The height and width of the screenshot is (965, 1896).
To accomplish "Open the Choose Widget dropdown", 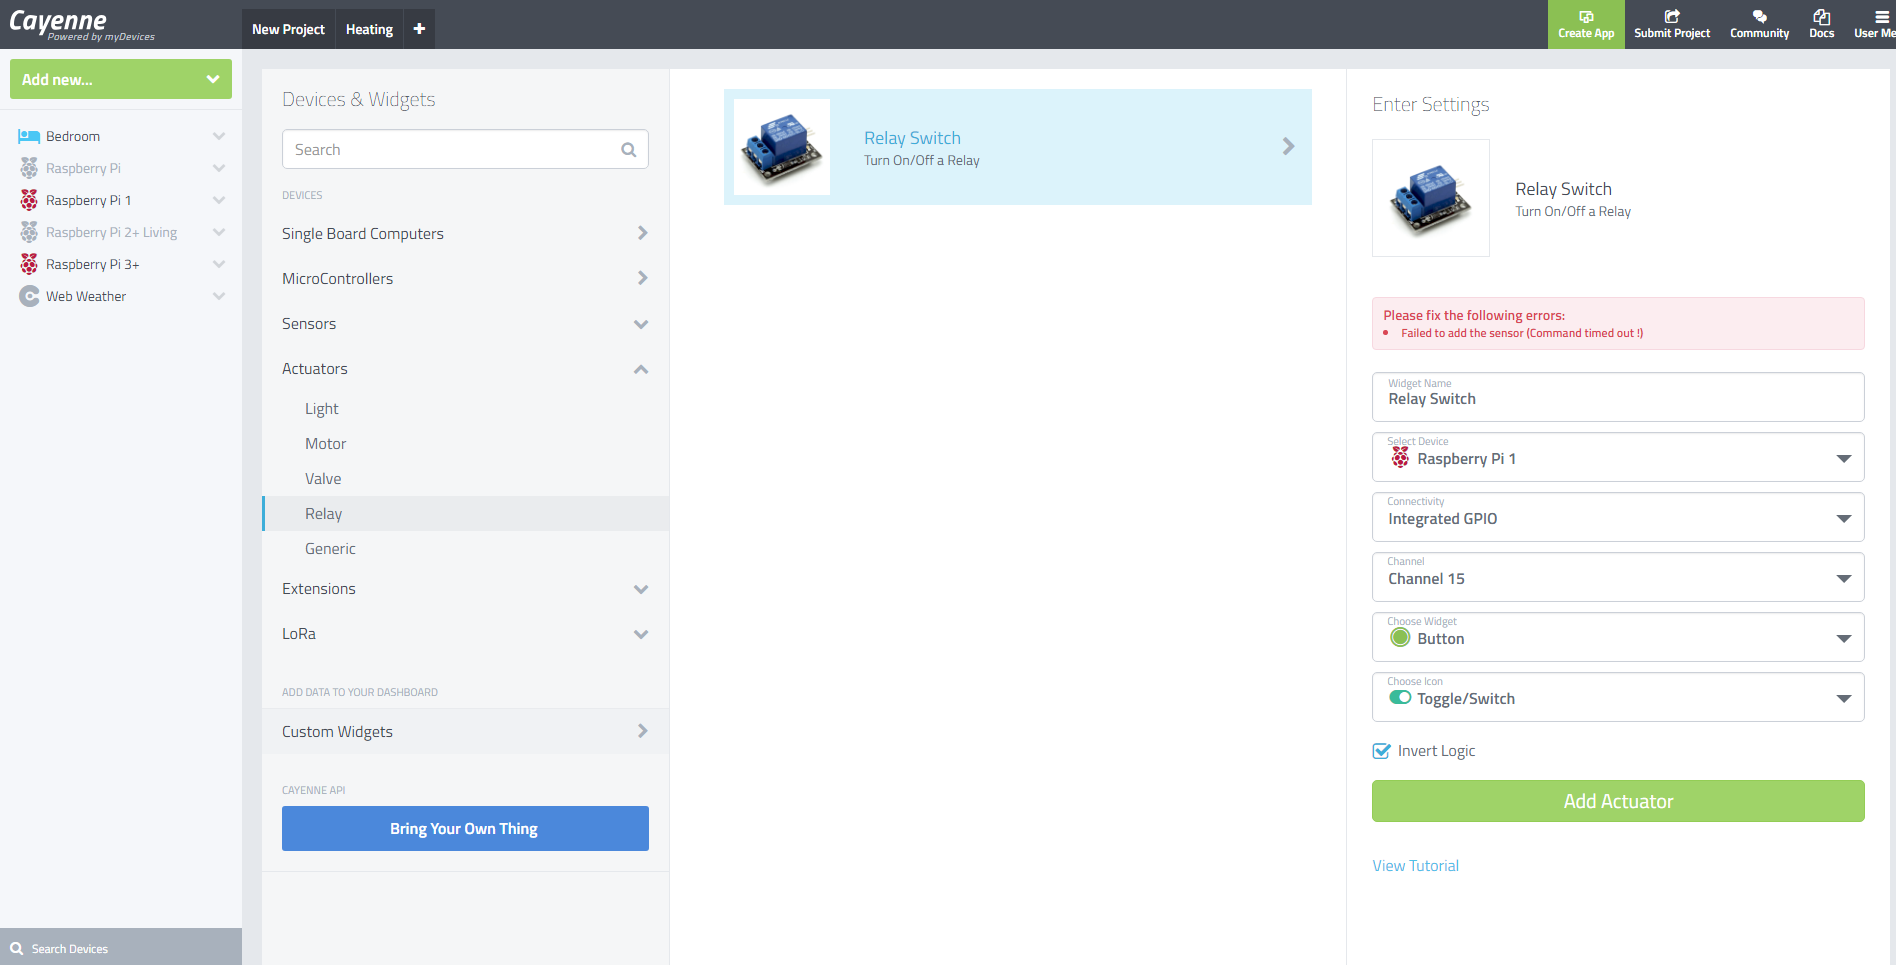I will [1618, 637].
